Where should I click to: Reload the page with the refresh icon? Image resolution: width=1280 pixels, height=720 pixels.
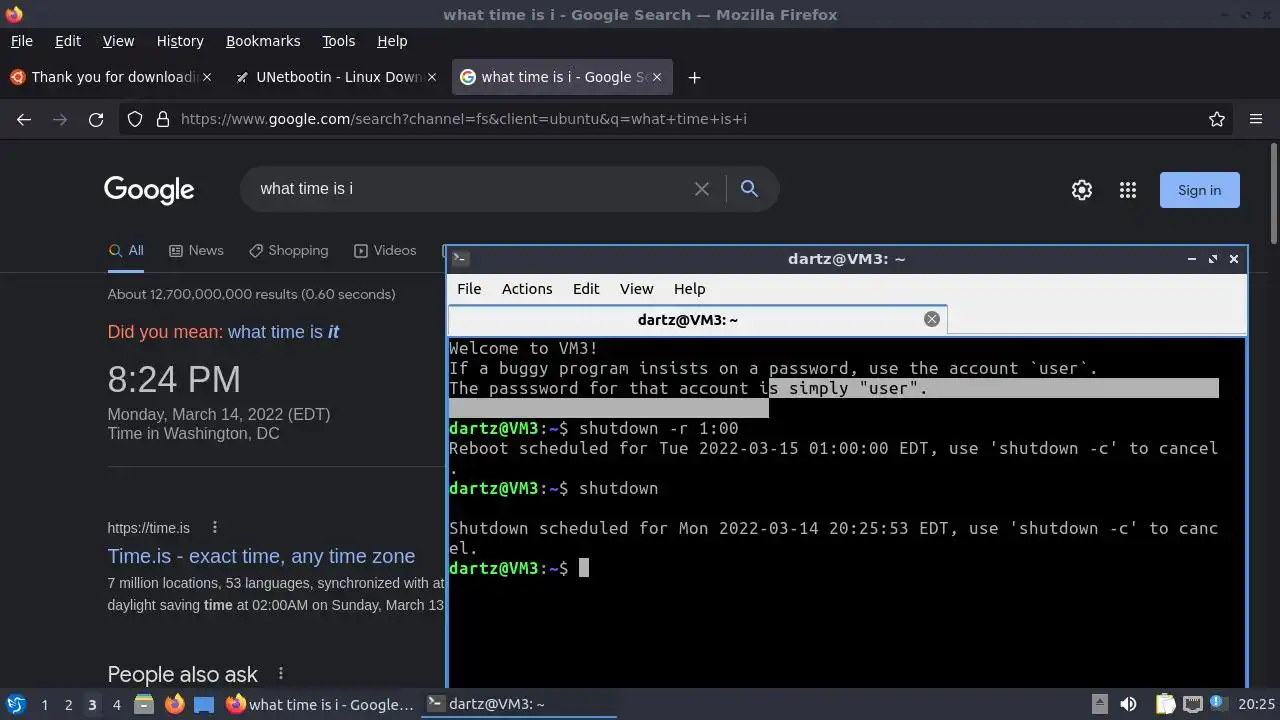(x=96, y=119)
